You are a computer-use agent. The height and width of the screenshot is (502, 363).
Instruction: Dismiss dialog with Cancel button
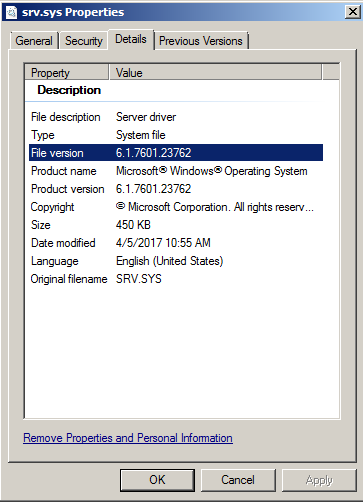point(238,480)
